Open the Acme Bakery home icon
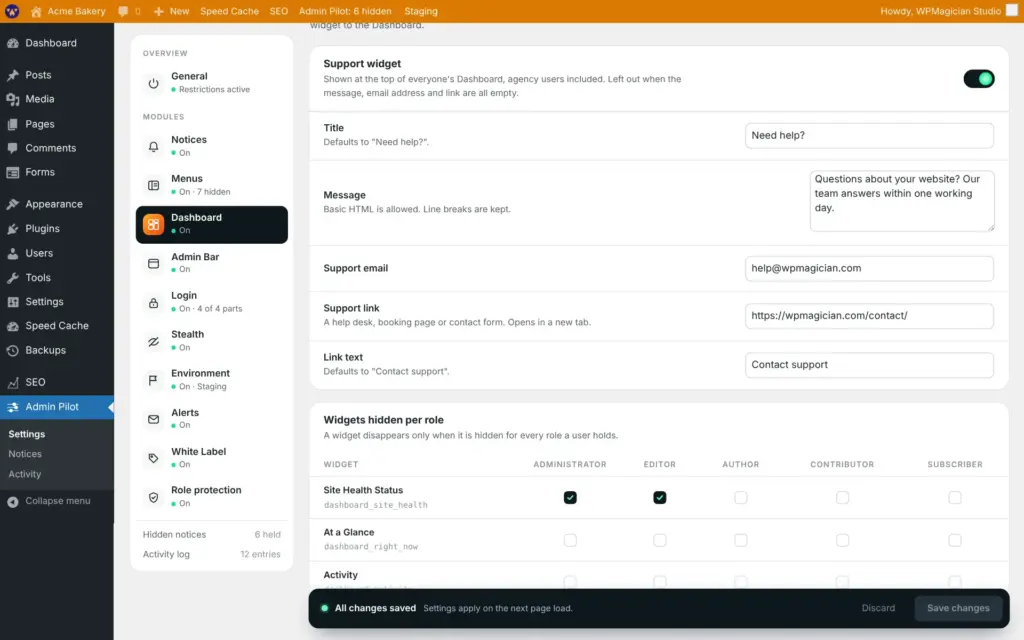Viewport: 1024px width, 640px height. click(x=36, y=12)
